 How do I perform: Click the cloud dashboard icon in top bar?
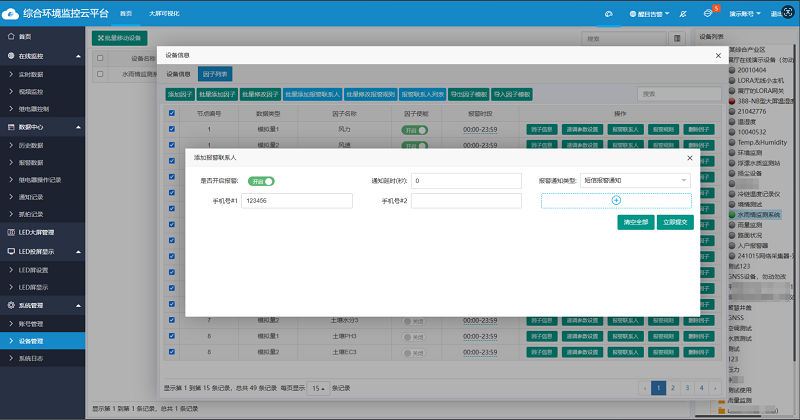(x=608, y=13)
